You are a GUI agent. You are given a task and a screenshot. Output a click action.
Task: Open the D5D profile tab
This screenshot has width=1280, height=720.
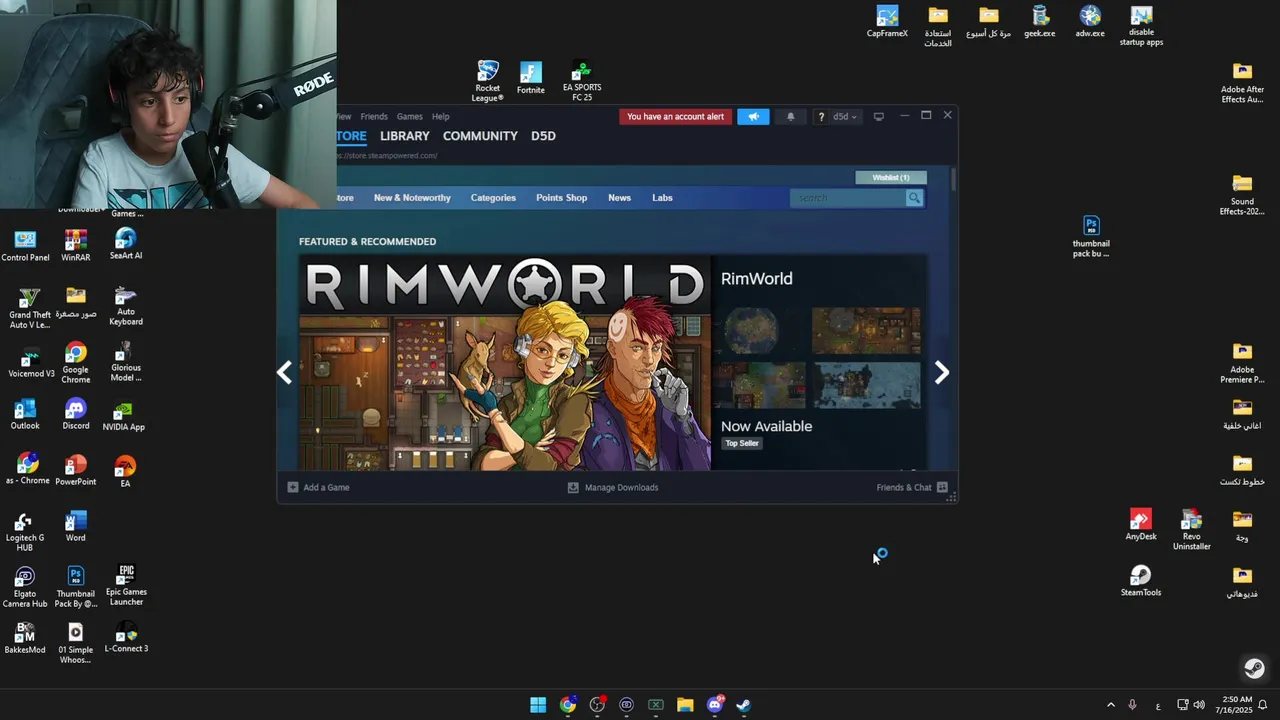[x=543, y=136]
